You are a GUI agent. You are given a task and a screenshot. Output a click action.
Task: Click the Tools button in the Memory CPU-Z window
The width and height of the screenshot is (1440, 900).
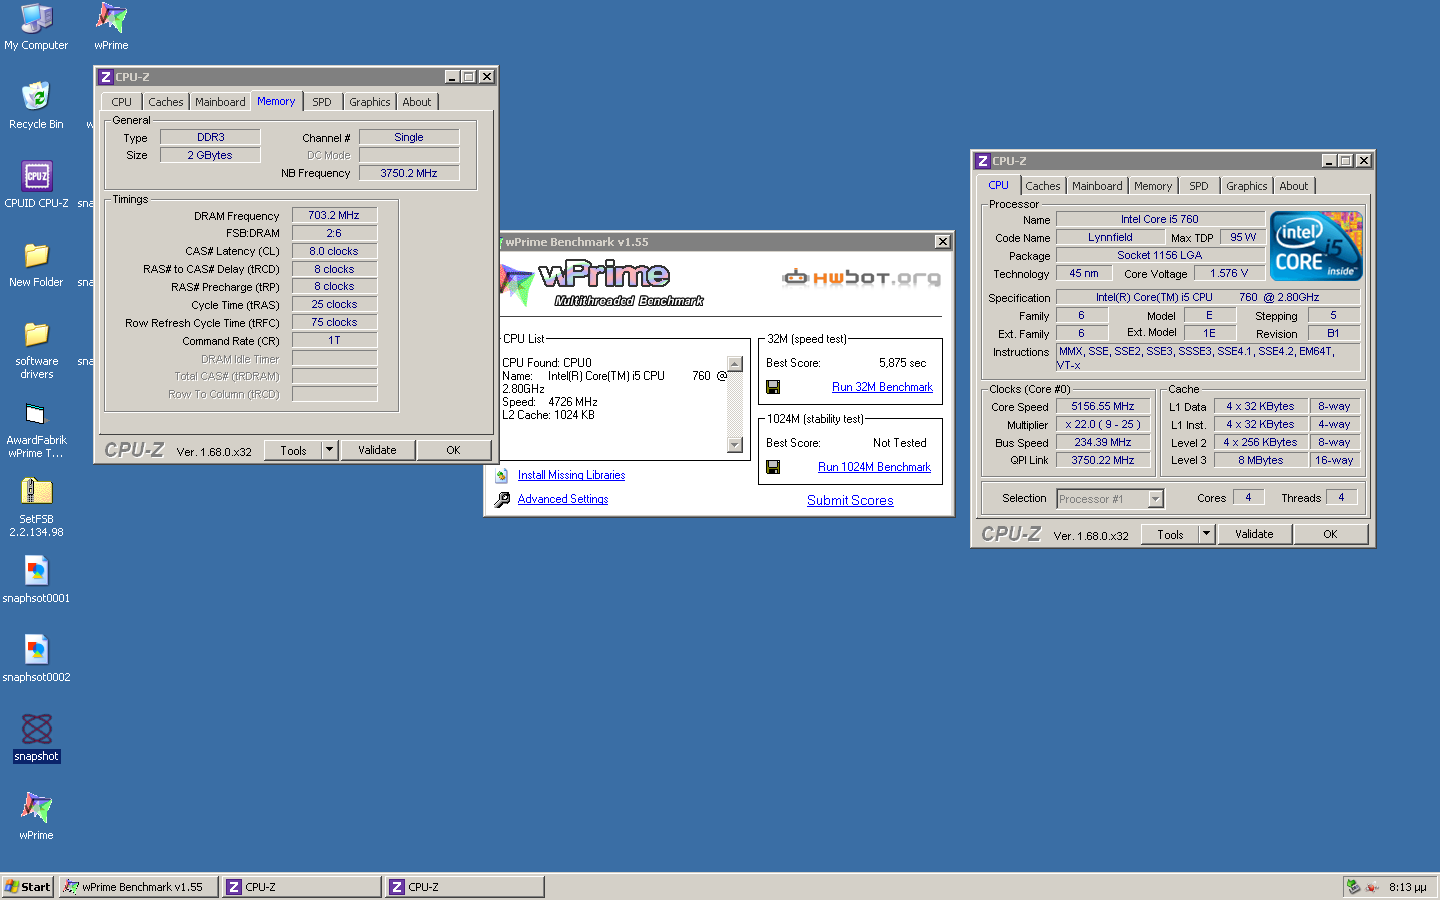(293, 450)
